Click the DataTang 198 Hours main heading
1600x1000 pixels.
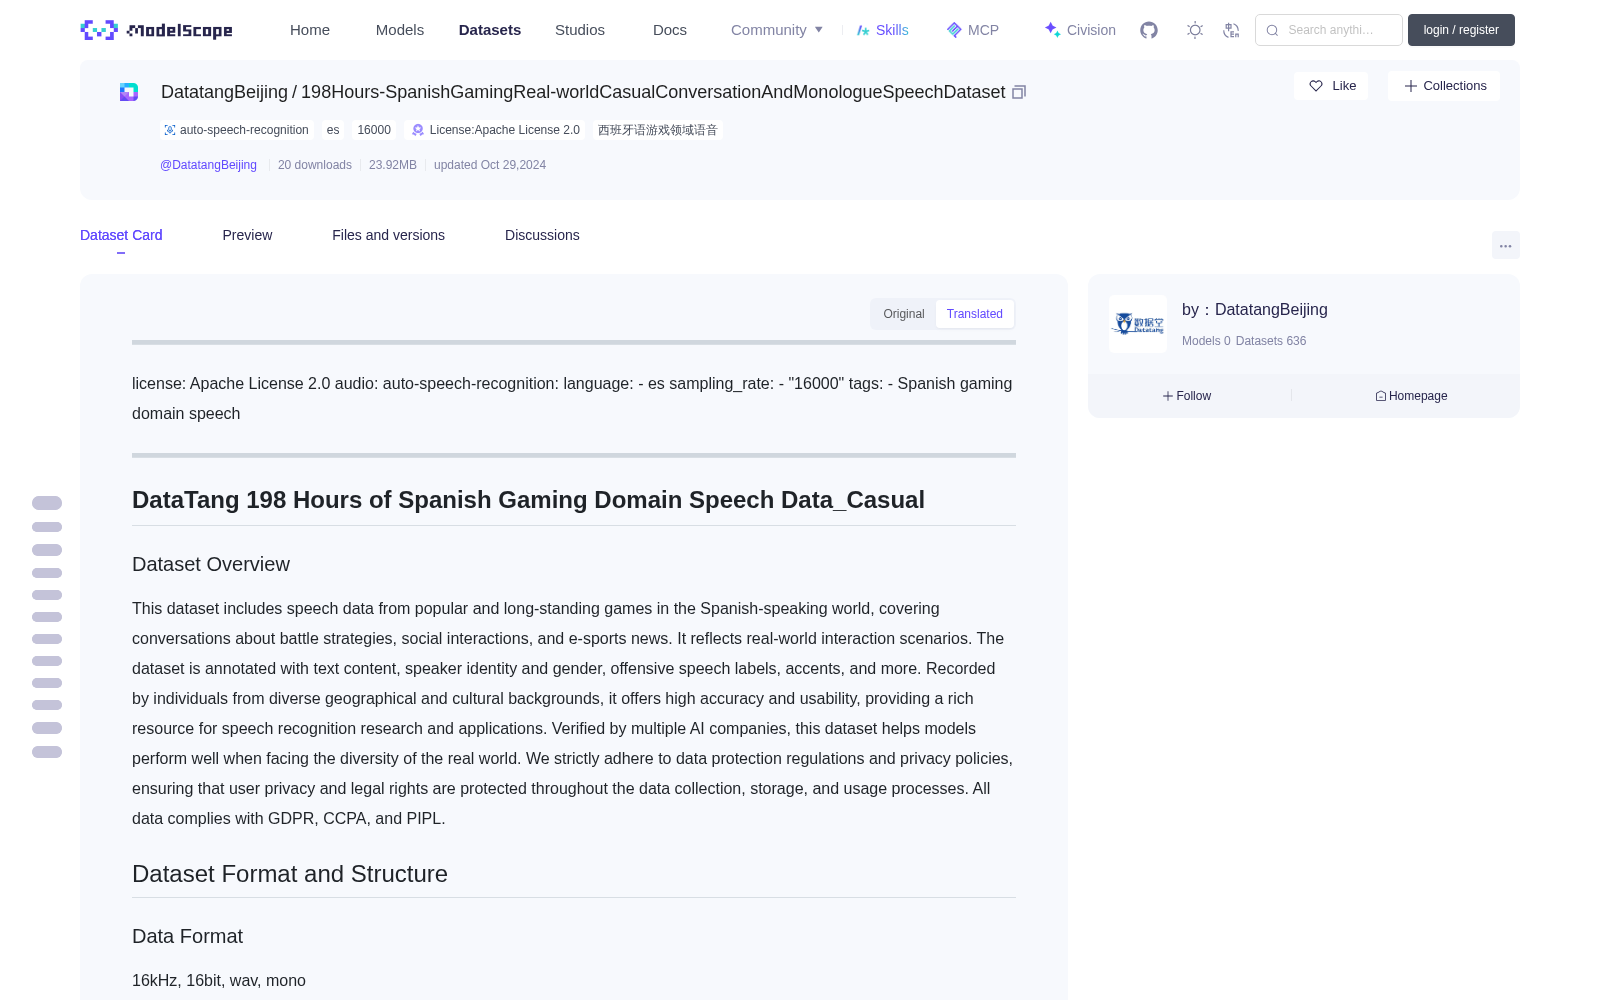528,500
